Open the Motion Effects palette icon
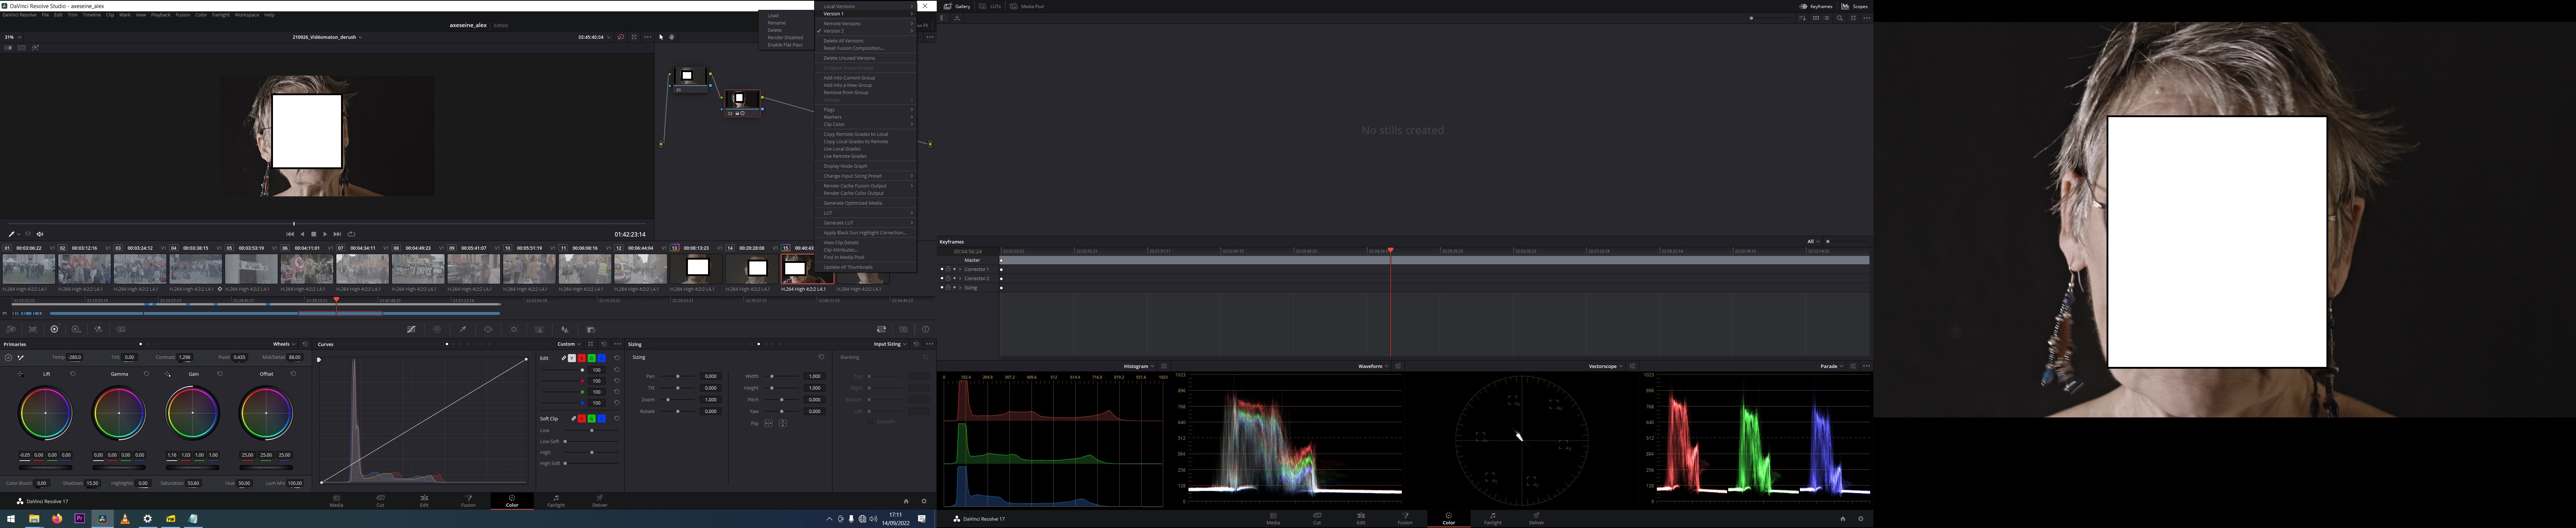This screenshot has width=2576, height=528. pos(121,329)
